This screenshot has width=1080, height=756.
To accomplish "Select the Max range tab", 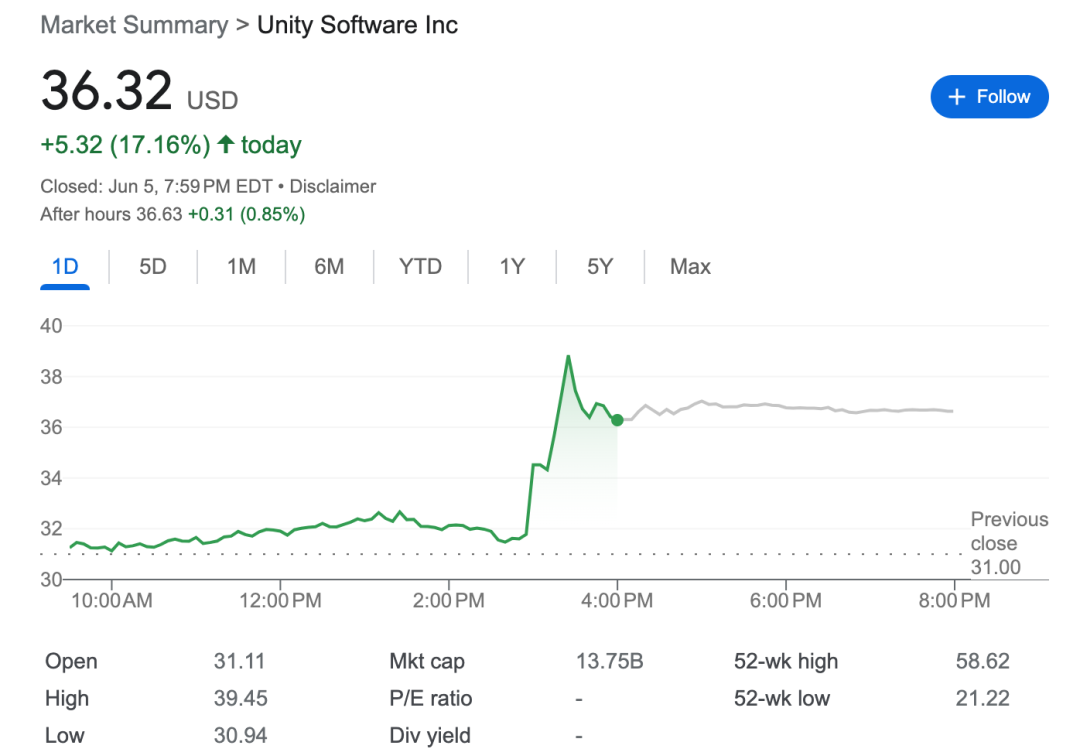I will [690, 267].
